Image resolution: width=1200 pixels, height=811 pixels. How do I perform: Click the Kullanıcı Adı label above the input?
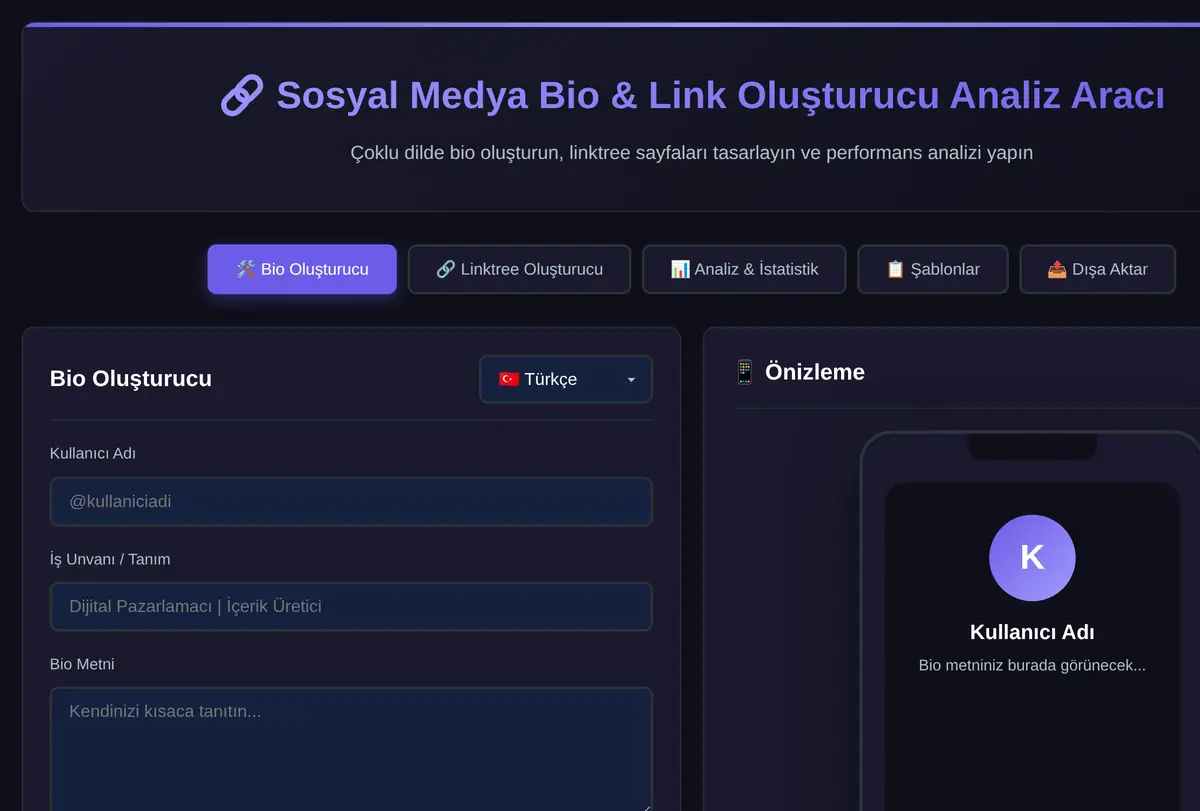[93, 453]
